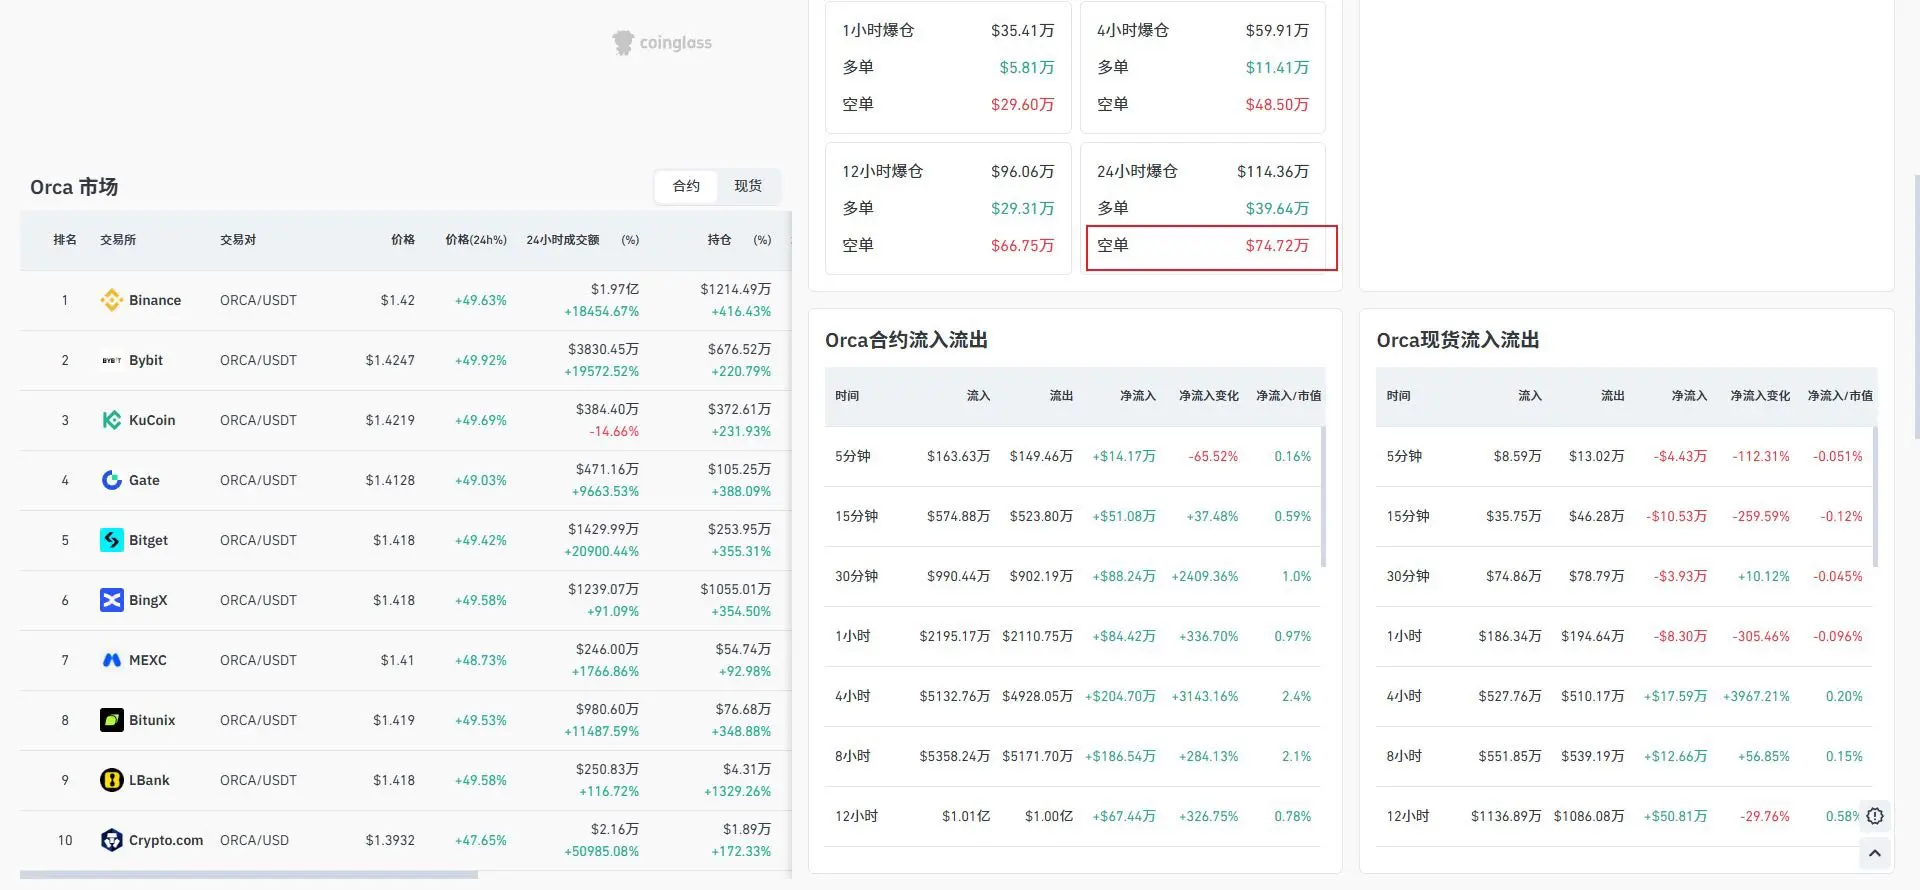The image size is (1920, 890).
Task: Click $5132.76万 inflow in 合约 4小时 row
Action: [x=955, y=696]
